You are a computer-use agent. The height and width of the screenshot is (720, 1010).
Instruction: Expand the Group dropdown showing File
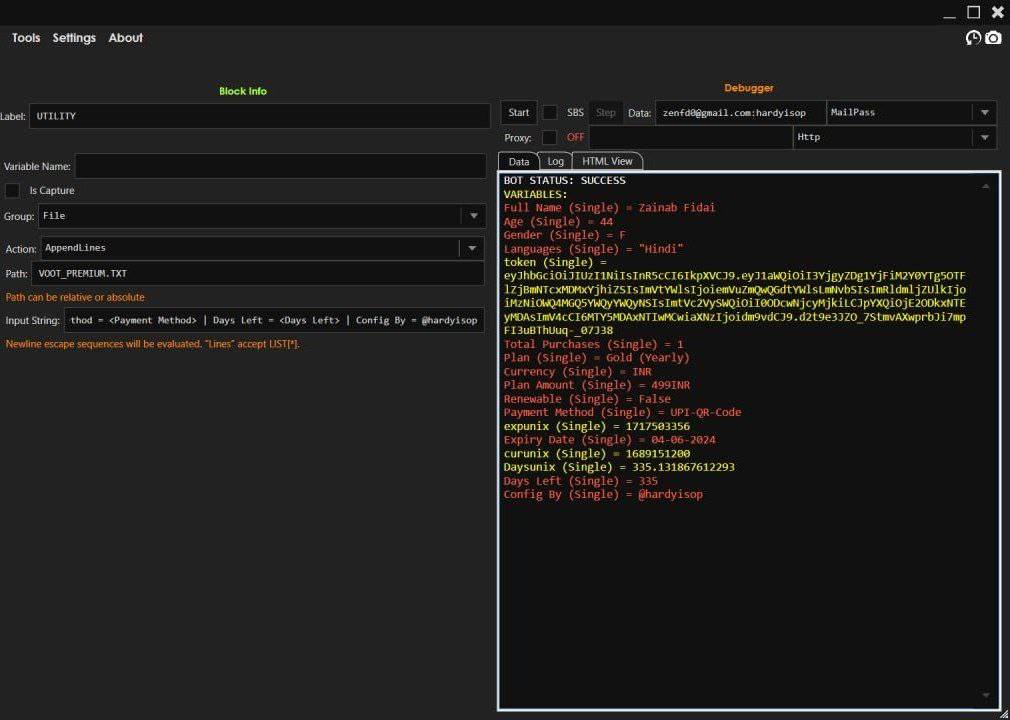pyautogui.click(x=472, y=216)
